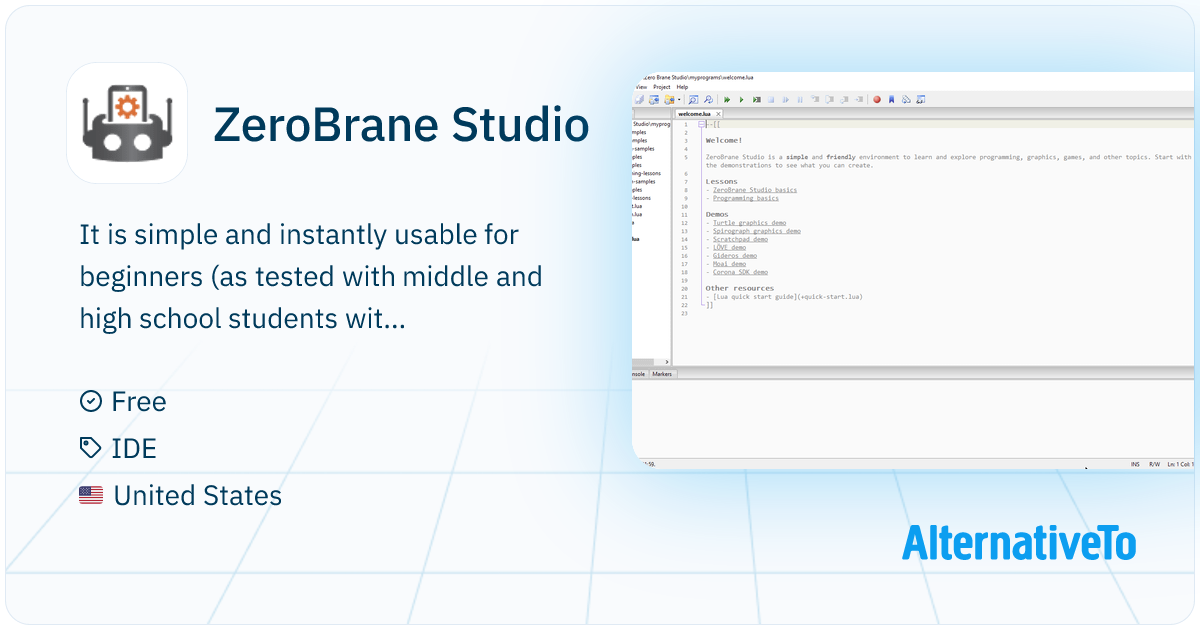Image resolution: width=1200 pixels, height=630 pixels.
Task: Click the Find and Replace magnifier icon
Action: click(x=708, y=98)
